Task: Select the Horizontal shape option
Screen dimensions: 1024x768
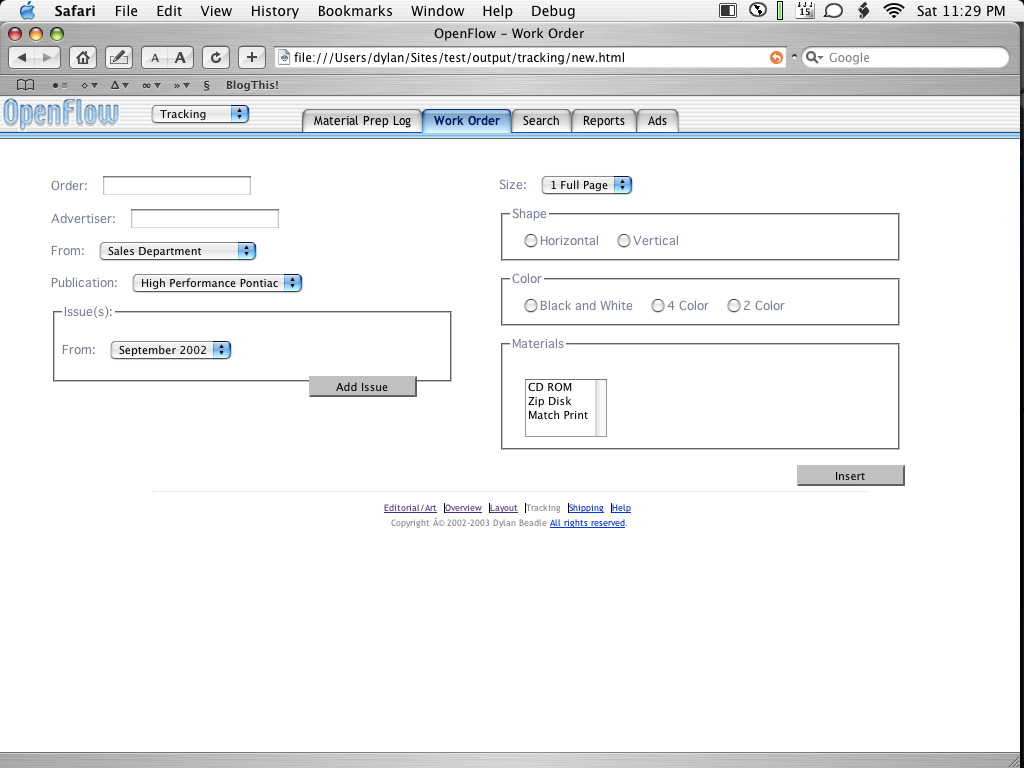Action: coord(531,241)
